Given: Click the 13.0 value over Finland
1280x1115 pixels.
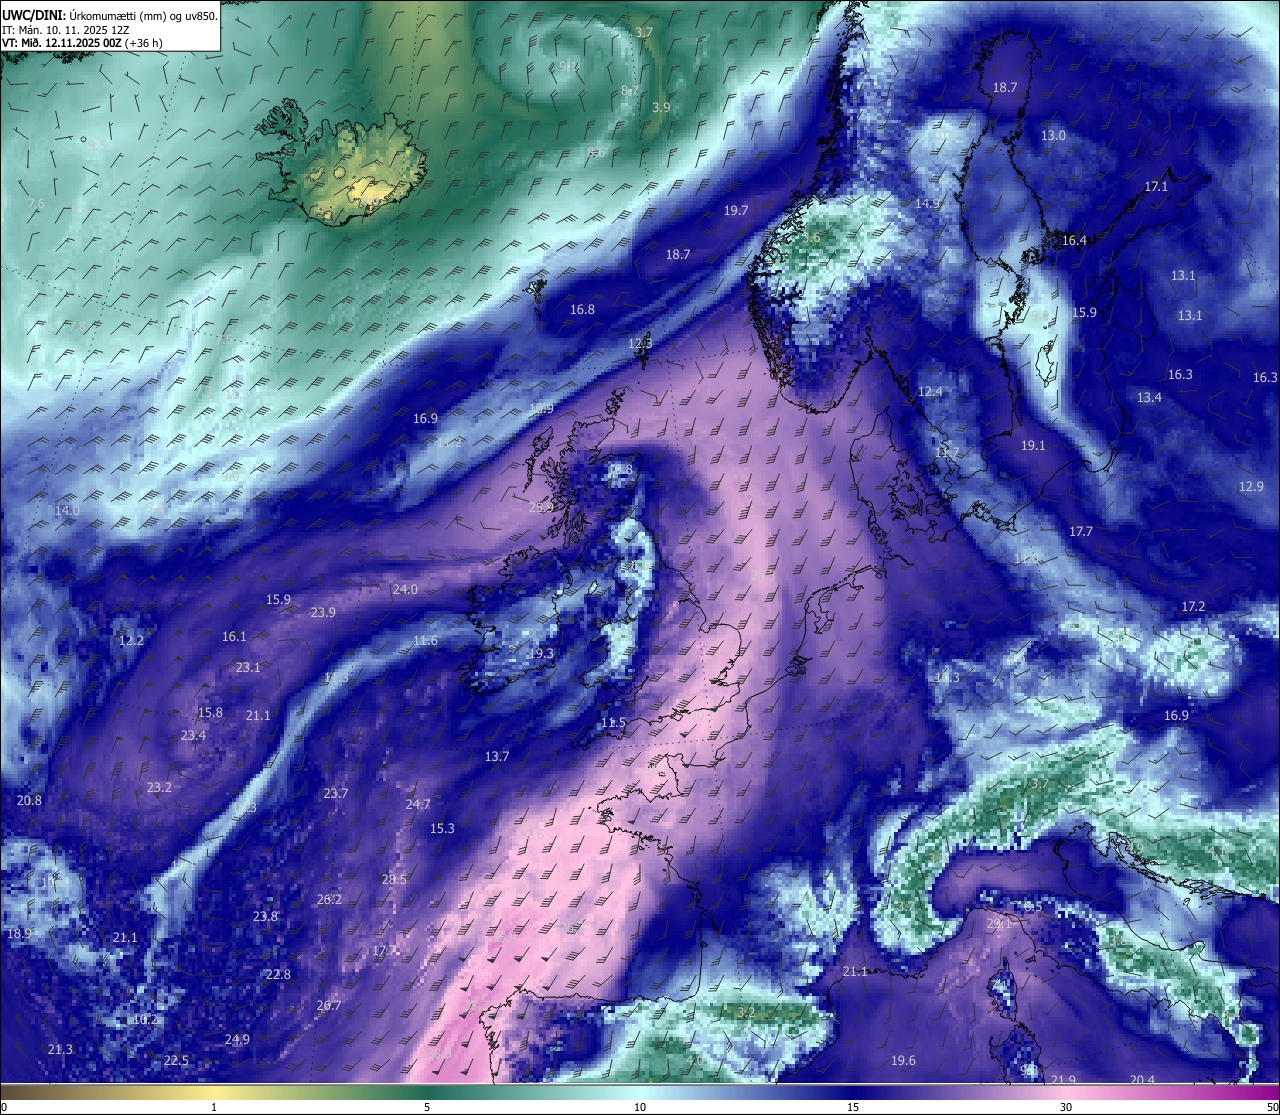Looking at the screenshot, I should (1053, 135).
